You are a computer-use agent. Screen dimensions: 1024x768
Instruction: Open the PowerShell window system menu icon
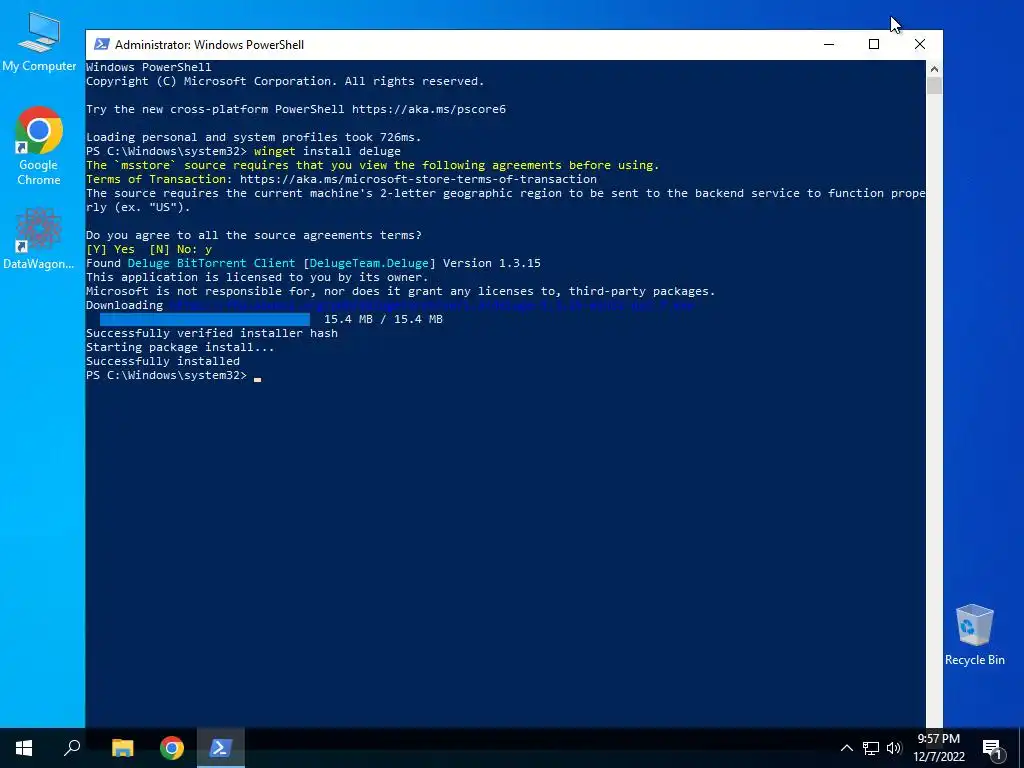[x=101, y=44]
